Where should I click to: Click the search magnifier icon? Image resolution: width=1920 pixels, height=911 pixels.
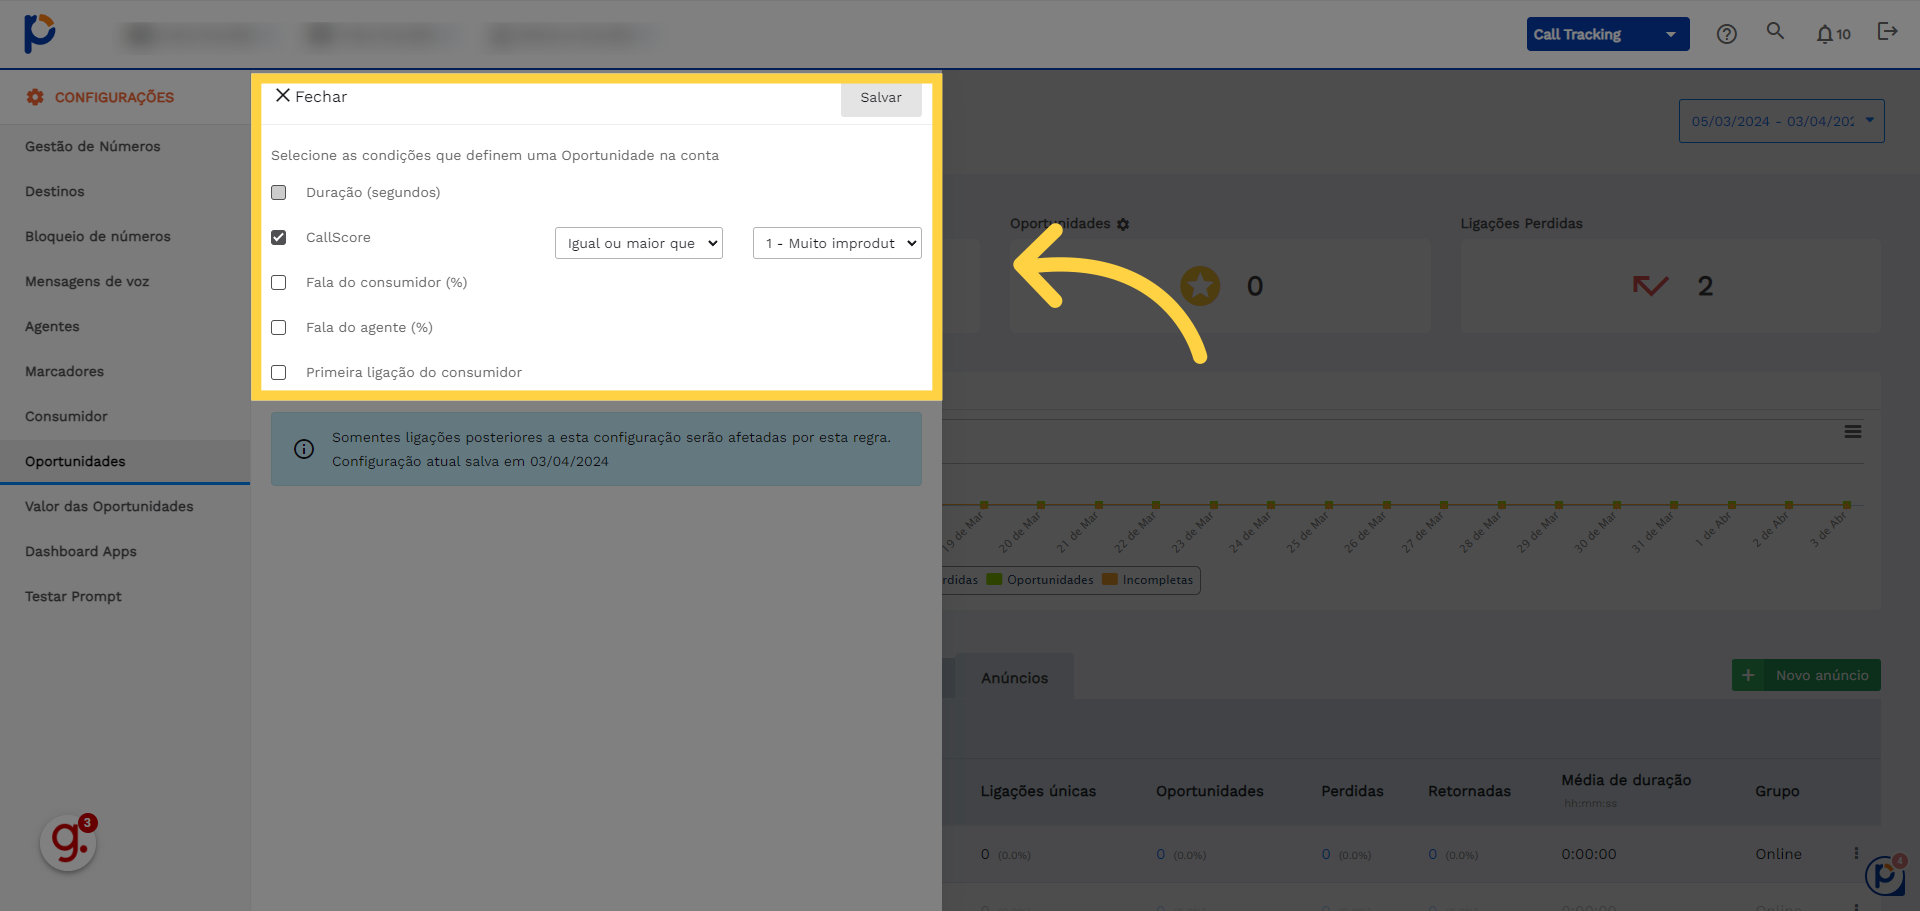(1775, 31)
